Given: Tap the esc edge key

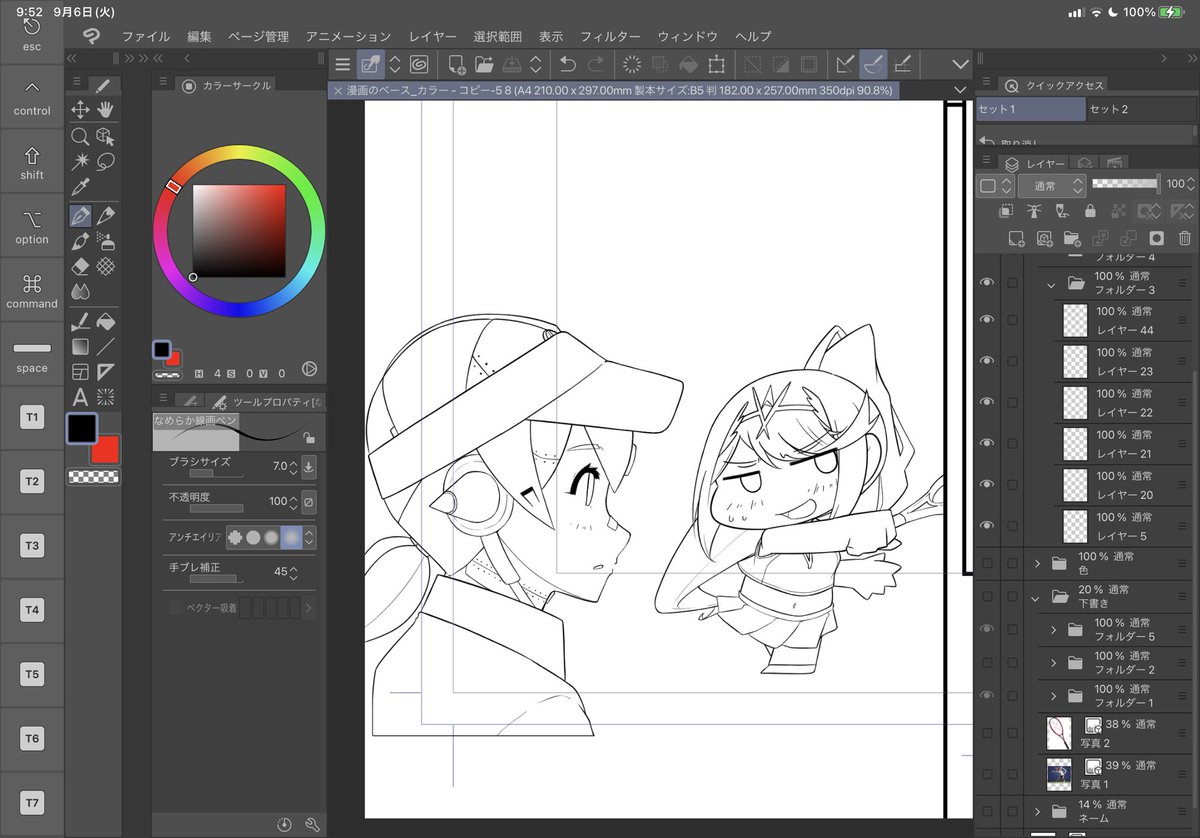Looking at the screenshot, I should tap(32, 34).
